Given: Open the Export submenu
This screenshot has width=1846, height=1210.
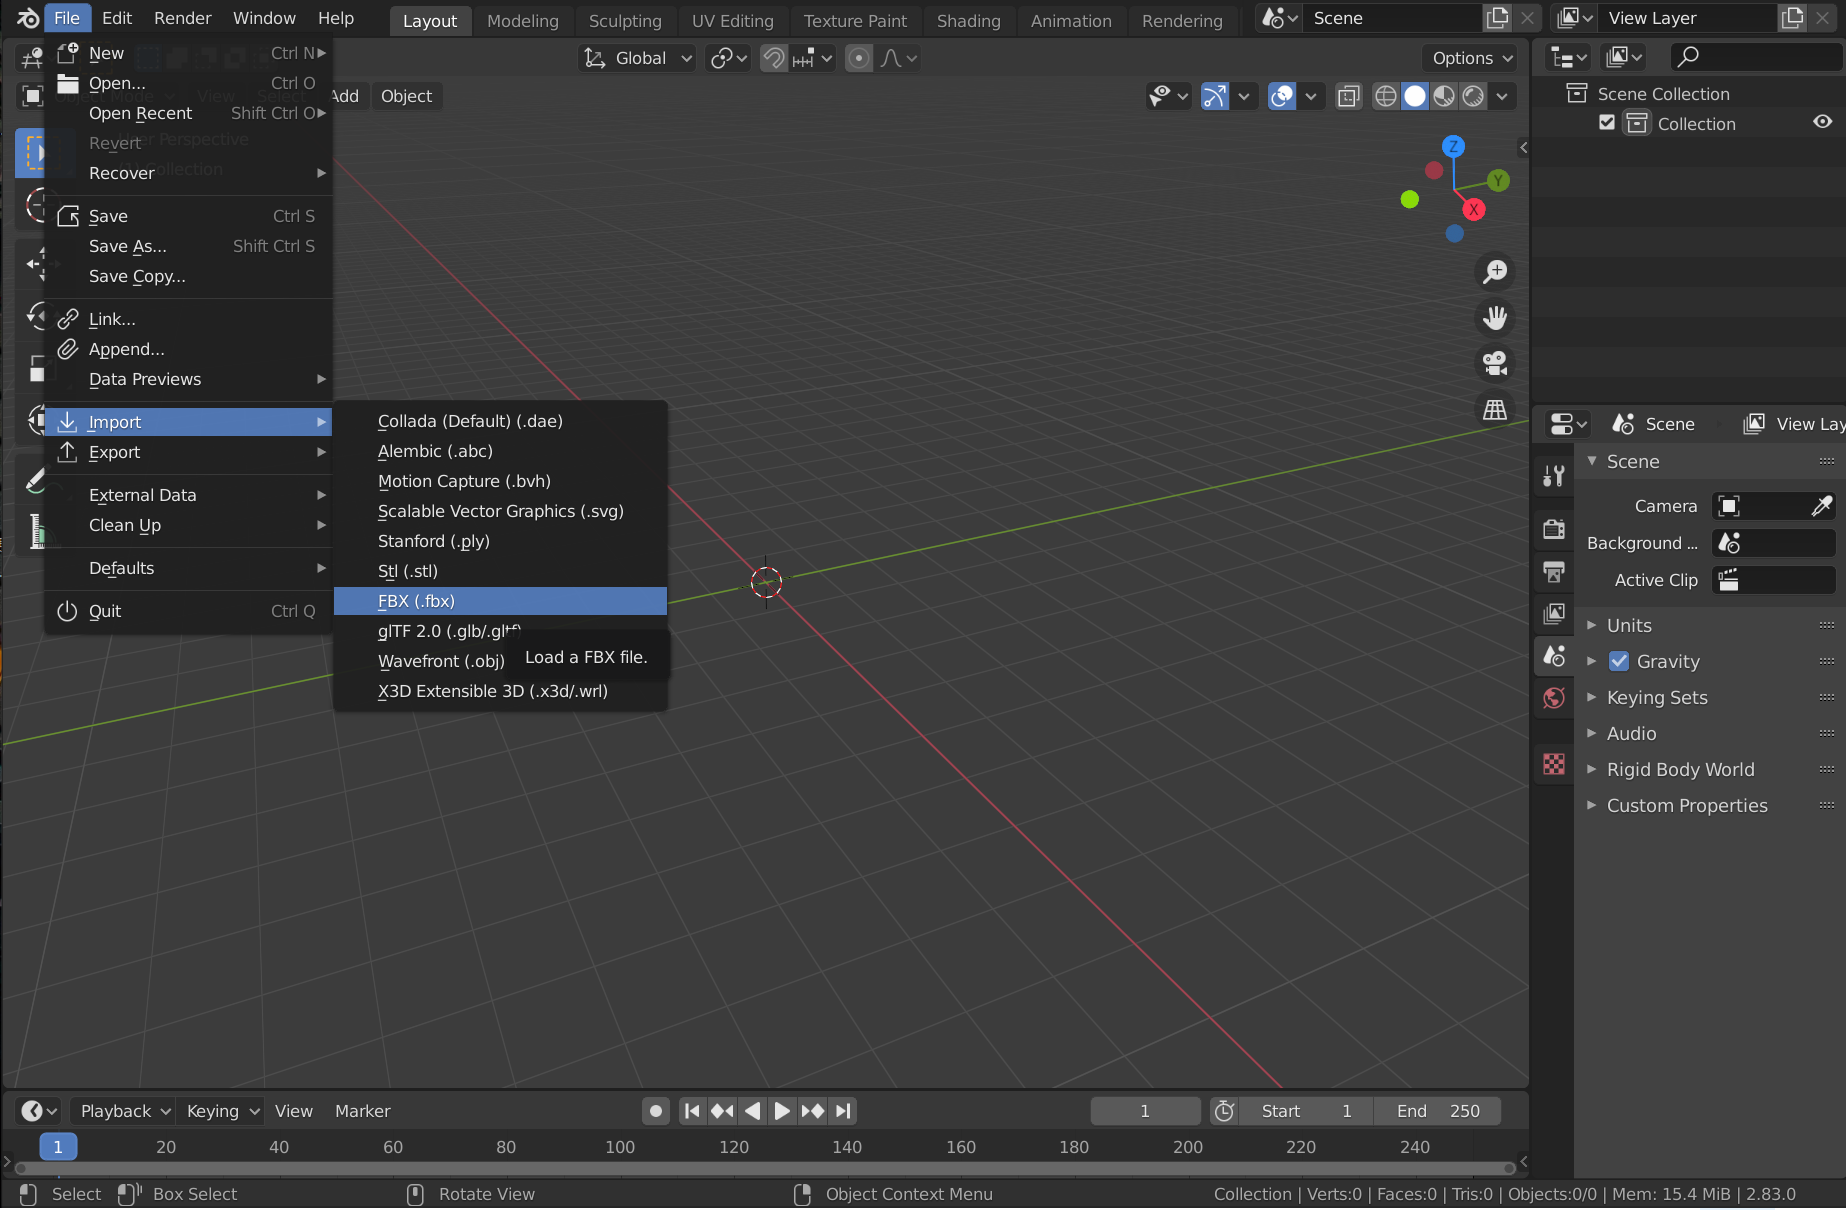Looking at the screenshot, I should 188,452.
